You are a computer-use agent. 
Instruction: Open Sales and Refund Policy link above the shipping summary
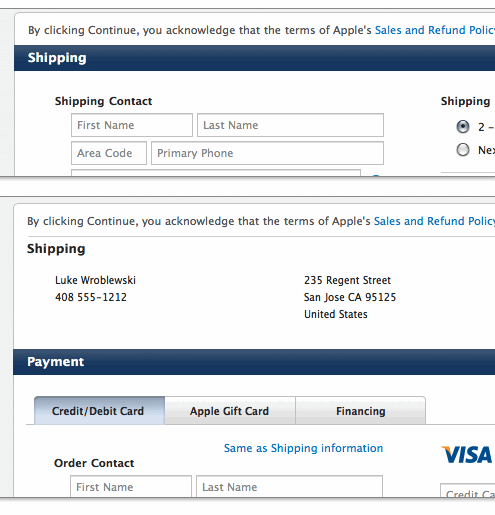[x=434, y=221]
